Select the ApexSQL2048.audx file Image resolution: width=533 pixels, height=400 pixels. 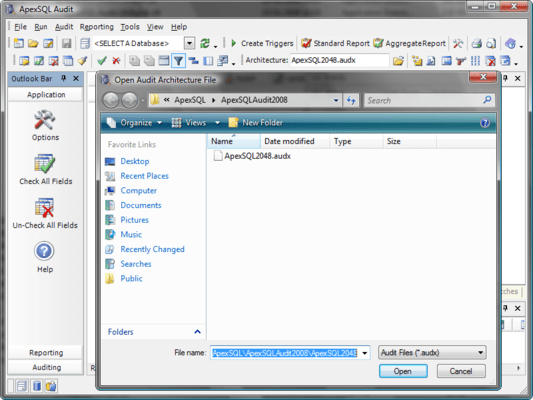[x=252, y=156]
